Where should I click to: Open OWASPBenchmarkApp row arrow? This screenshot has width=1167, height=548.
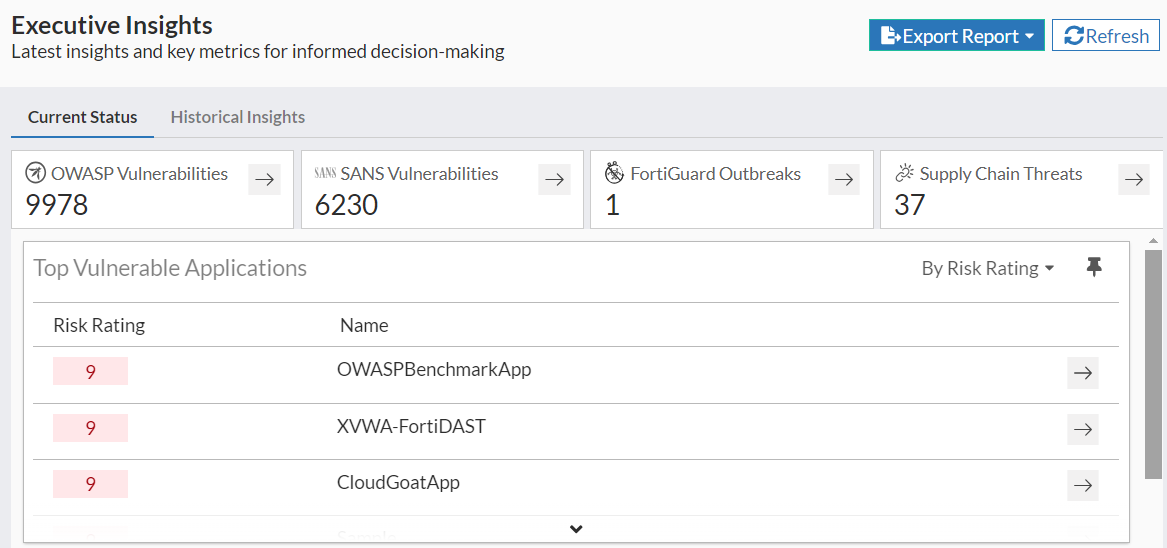pyautogui.click(x=1082, y=373)
